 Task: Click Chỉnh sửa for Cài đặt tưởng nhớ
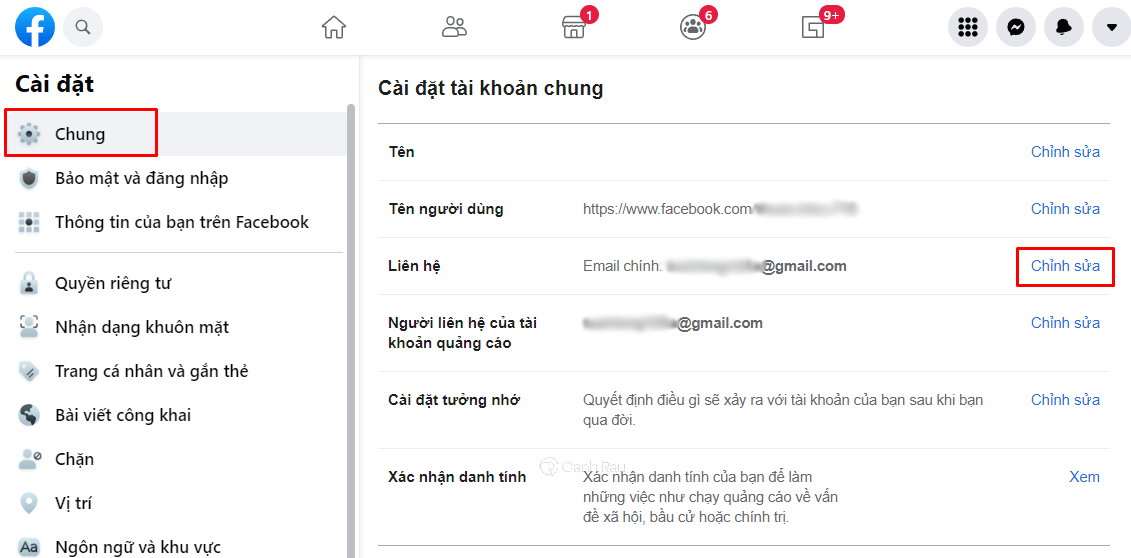click(x=1065, y=400)
